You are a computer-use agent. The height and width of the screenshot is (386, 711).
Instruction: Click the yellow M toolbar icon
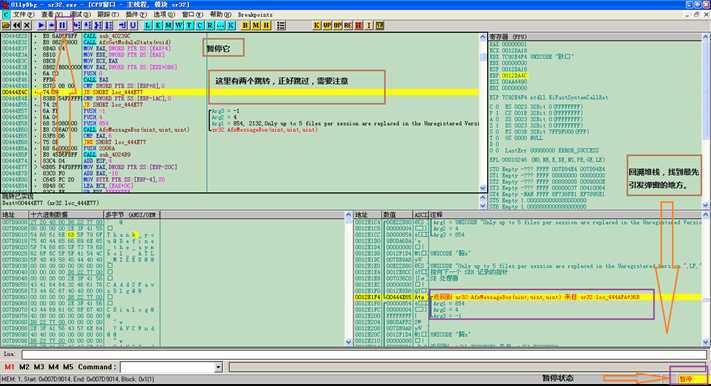(x=256, y=25)
